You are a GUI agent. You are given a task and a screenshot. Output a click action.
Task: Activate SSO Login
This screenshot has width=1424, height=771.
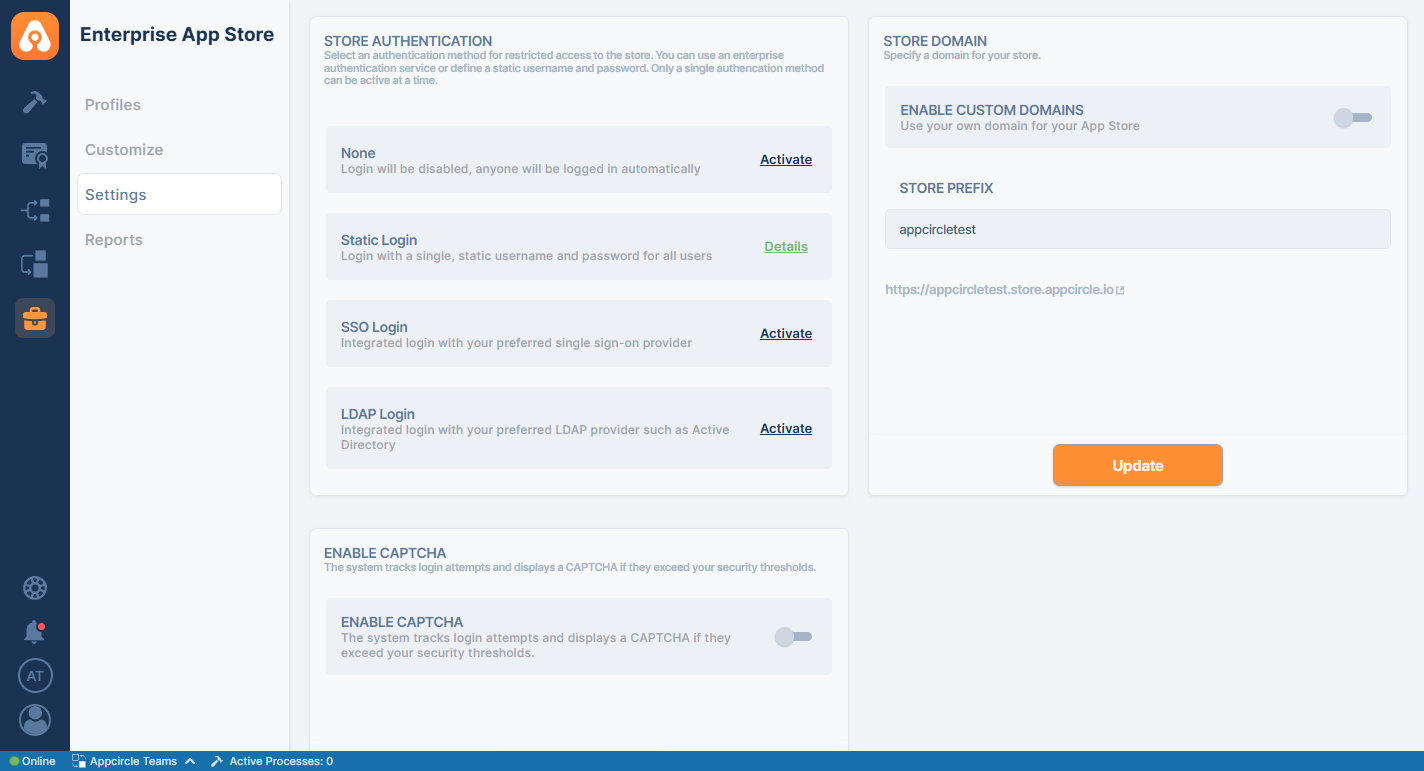click(x=786, y=334)
